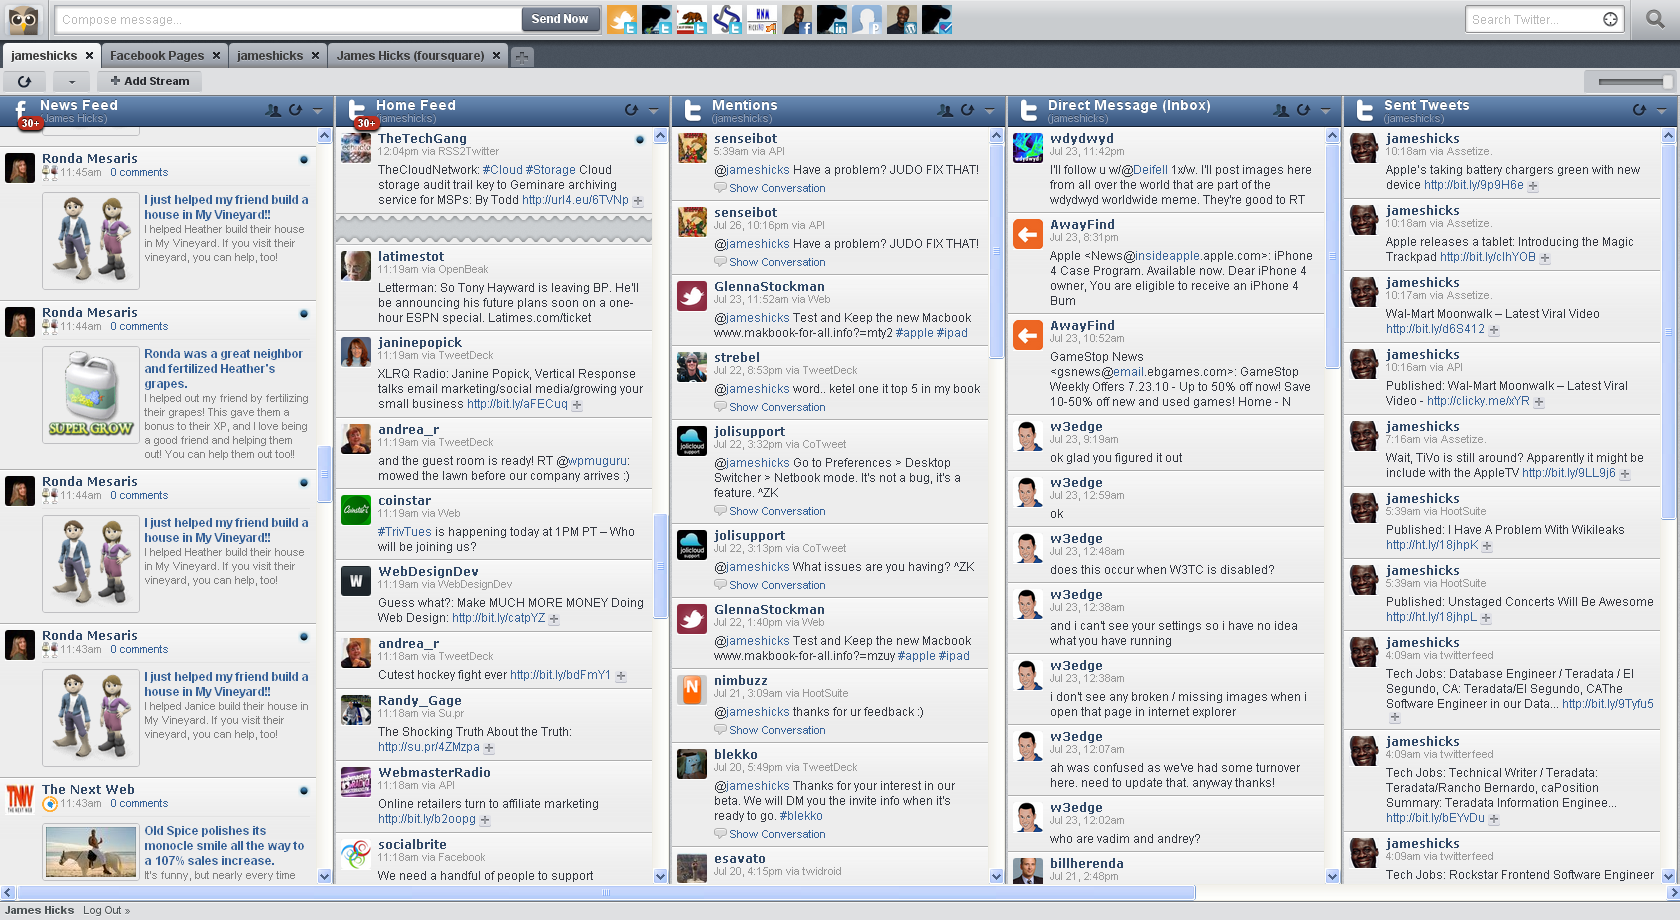
Task: Click the HootSuite owl logo
Action: point(22,19)
